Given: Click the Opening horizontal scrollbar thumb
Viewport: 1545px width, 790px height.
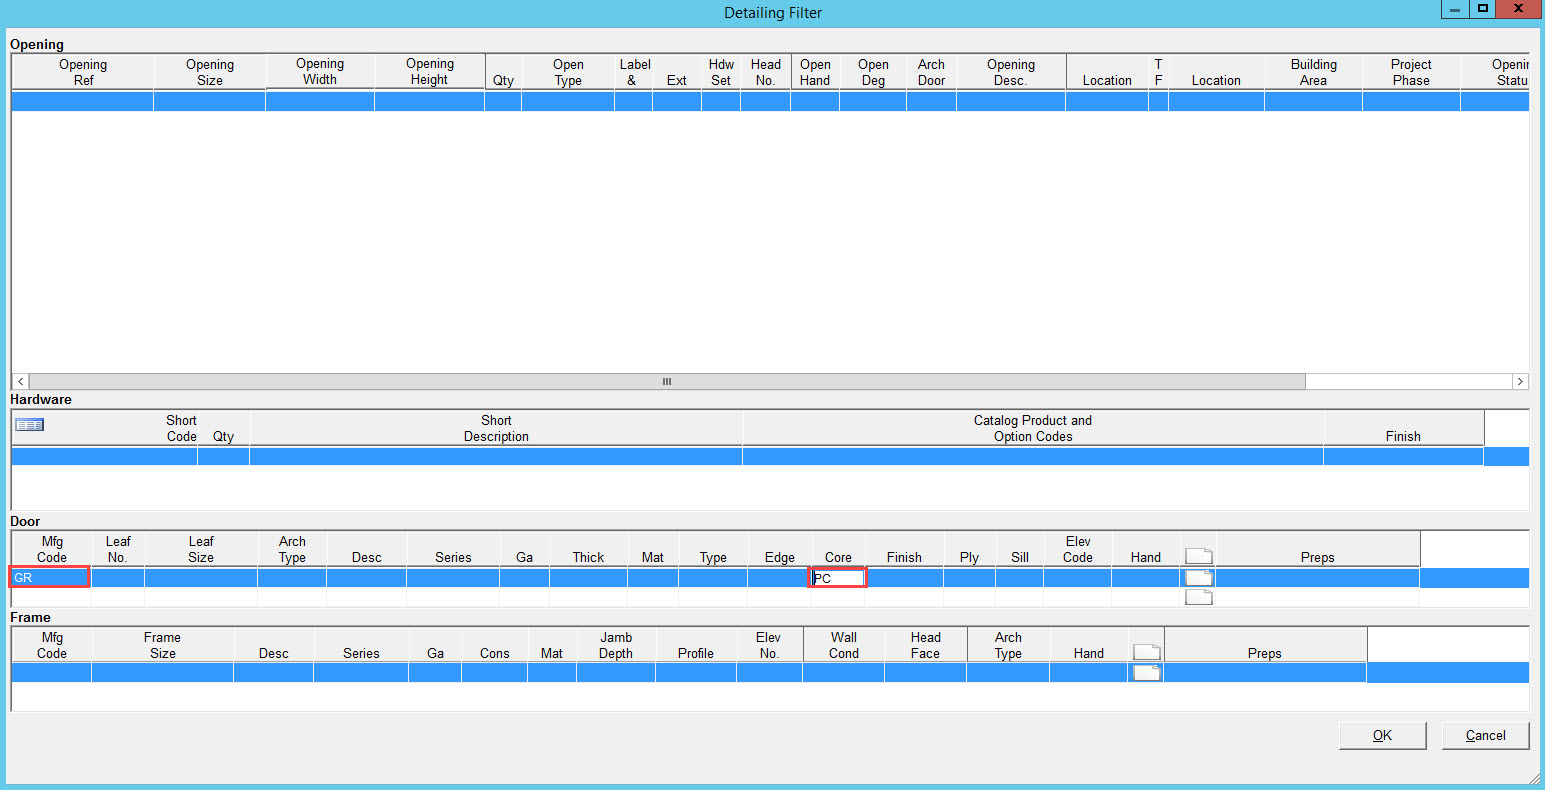Looking at the screenshot, I should tap(667, 381).
